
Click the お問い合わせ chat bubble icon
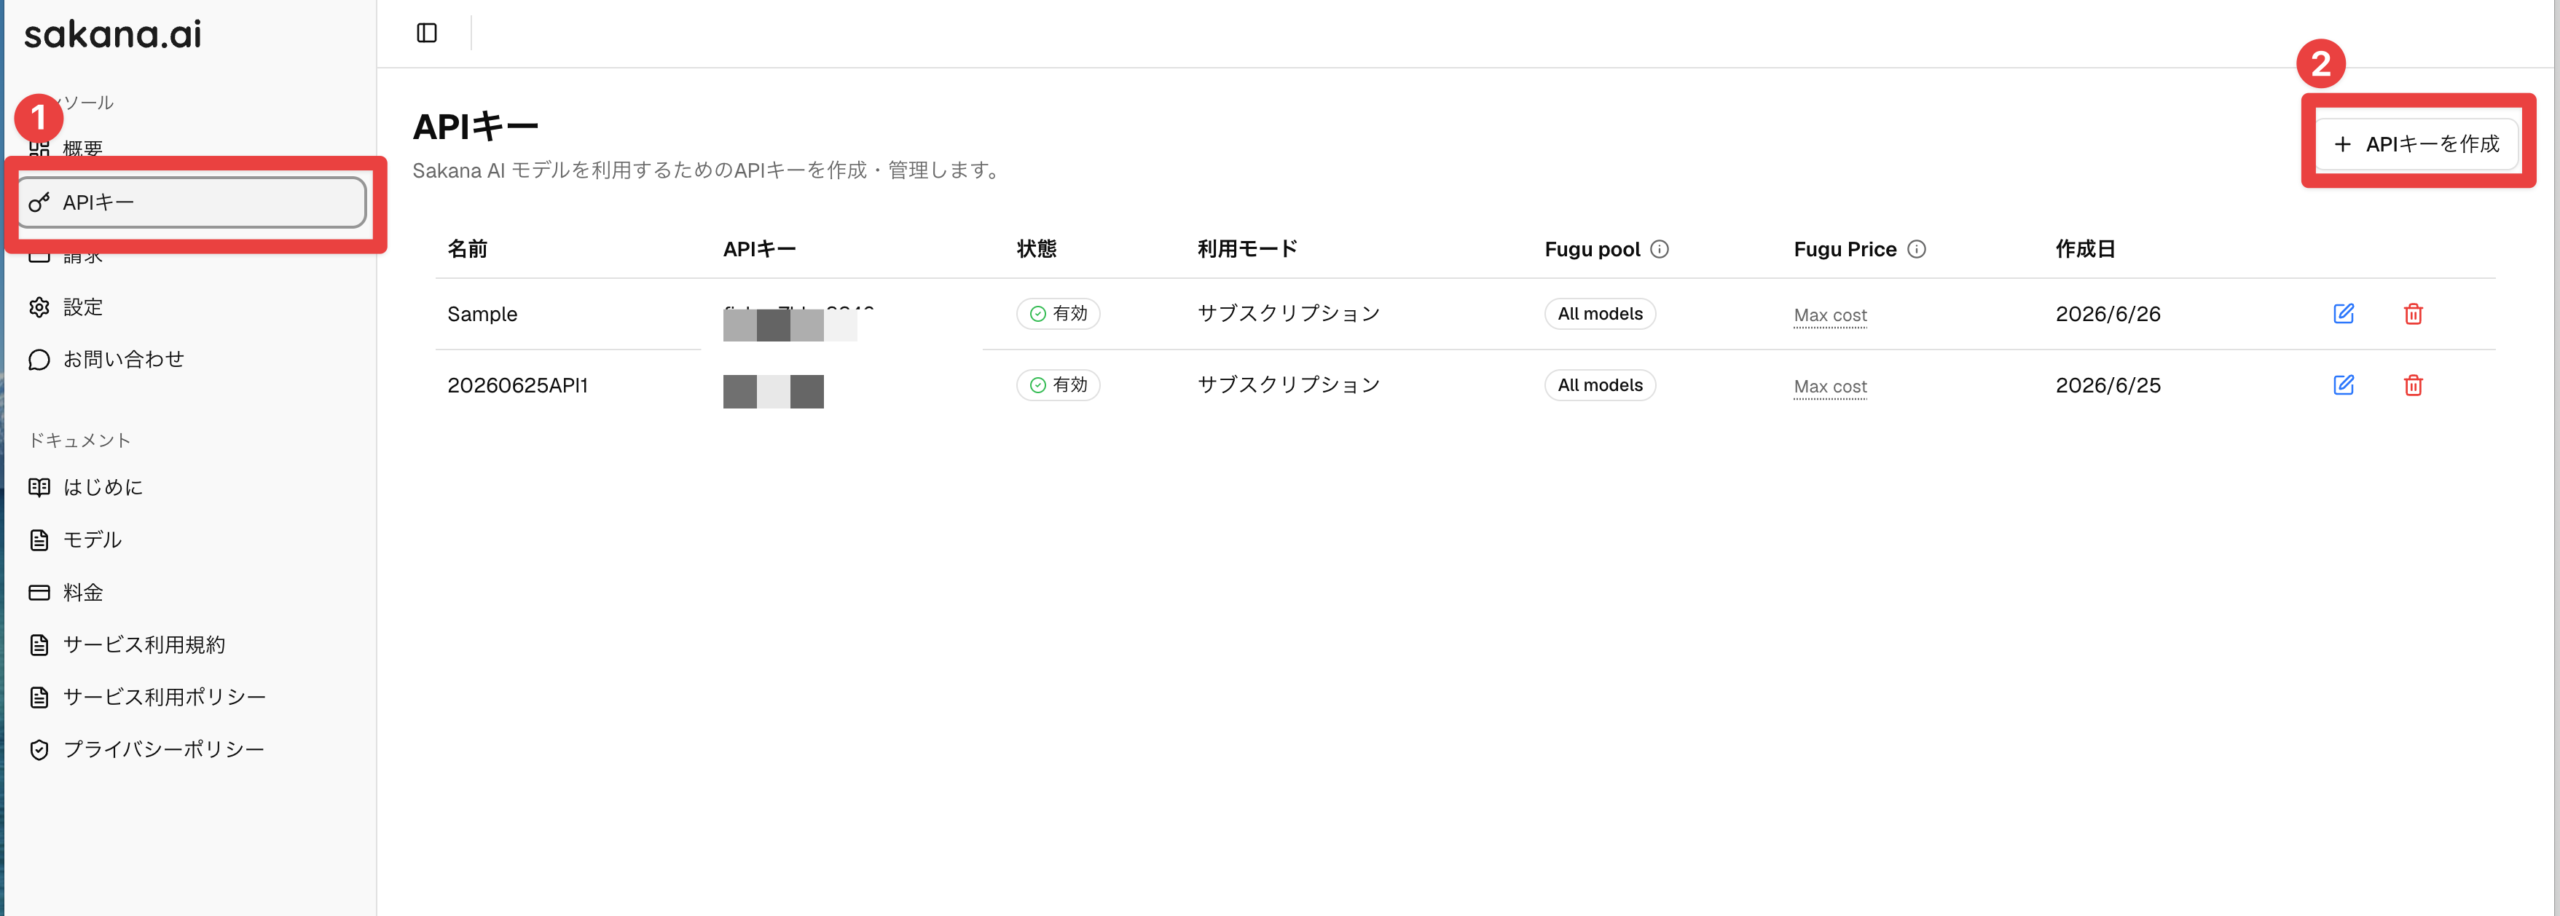[39, 359]
